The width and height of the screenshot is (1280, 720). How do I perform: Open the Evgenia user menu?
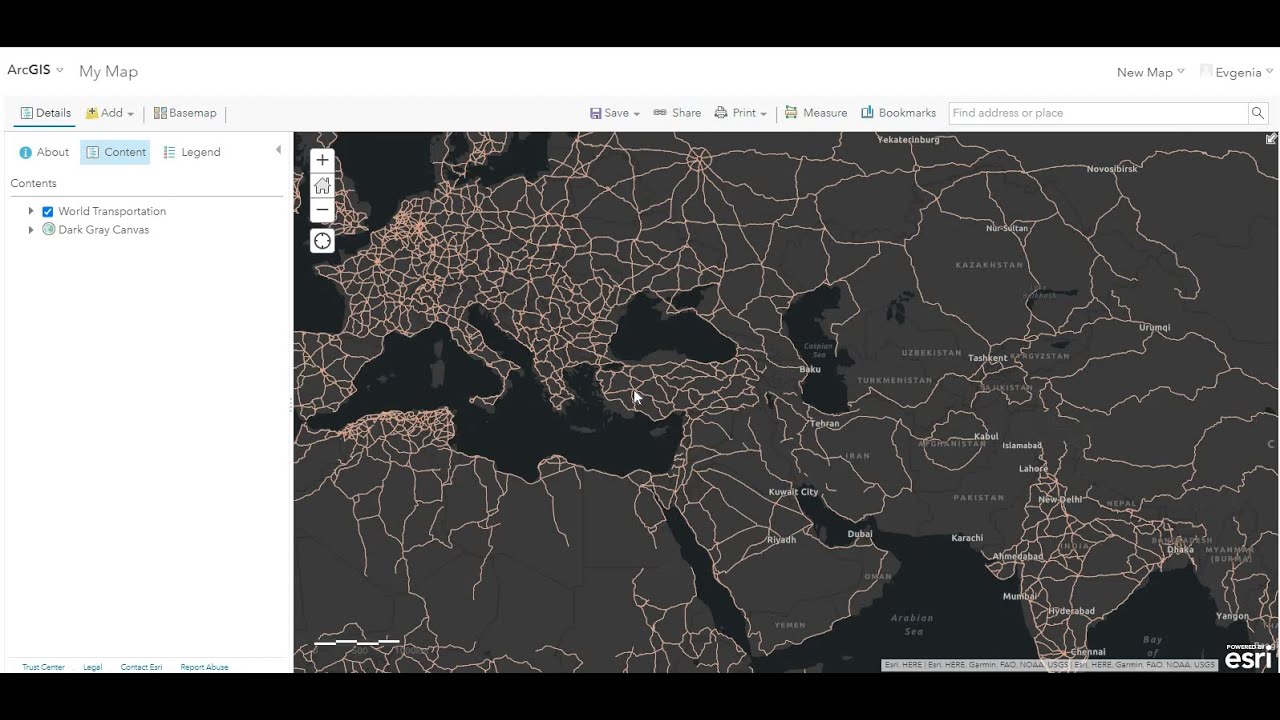pyautogui.click(x=1236, y=72)
